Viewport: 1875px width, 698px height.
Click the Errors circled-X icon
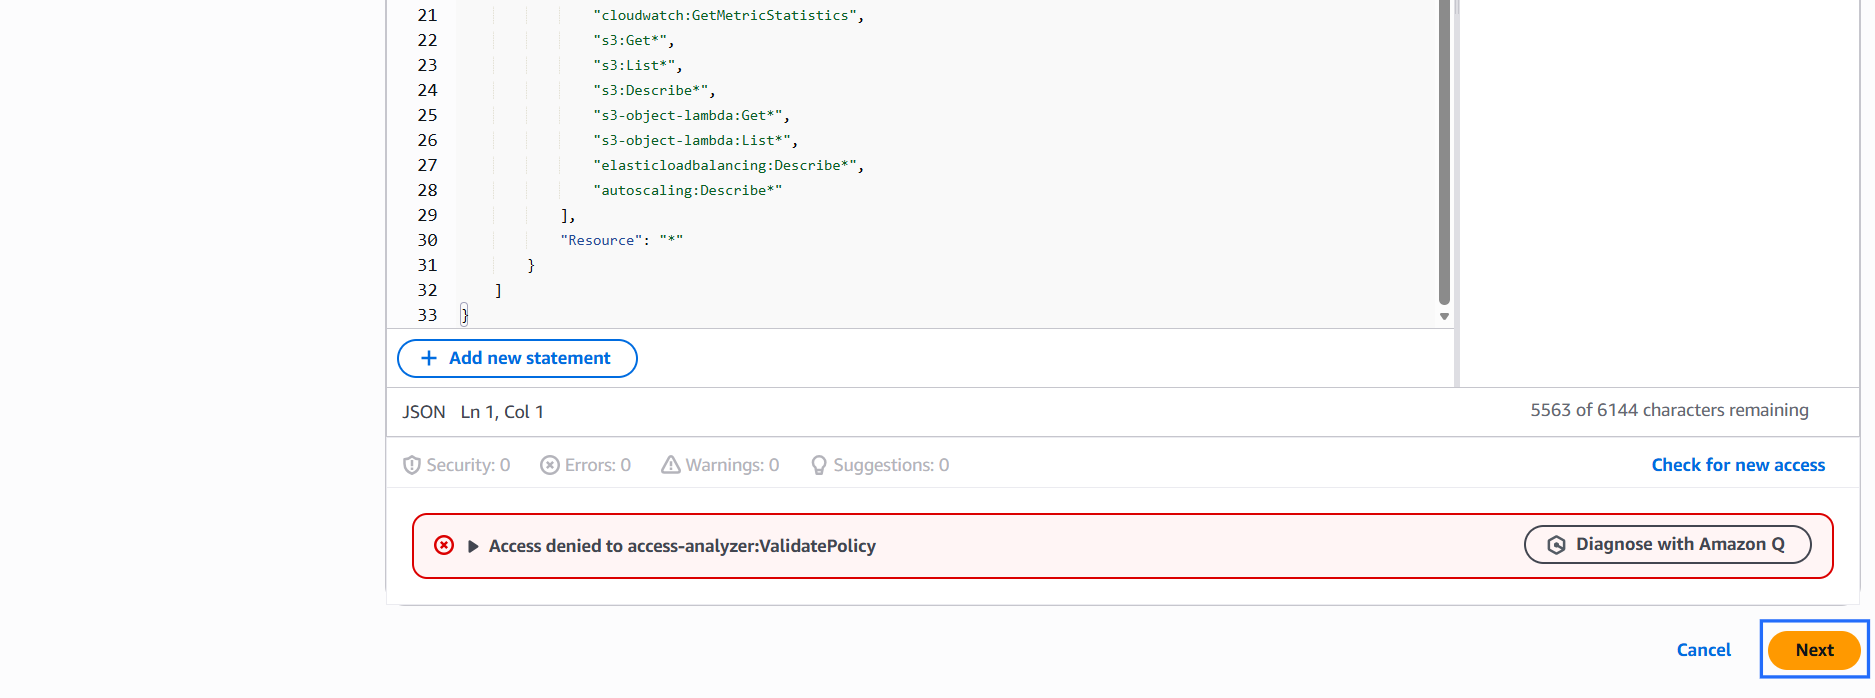(x=549, y=465)
